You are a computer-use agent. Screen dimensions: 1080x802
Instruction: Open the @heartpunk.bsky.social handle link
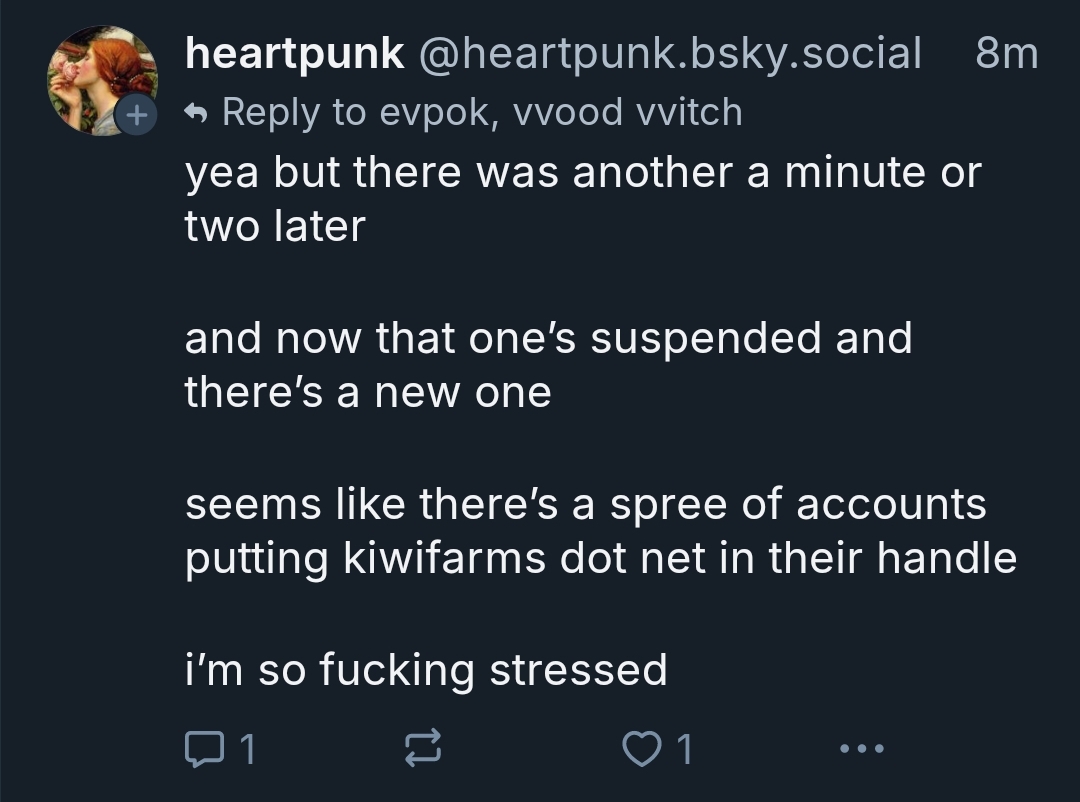point(668,53)
